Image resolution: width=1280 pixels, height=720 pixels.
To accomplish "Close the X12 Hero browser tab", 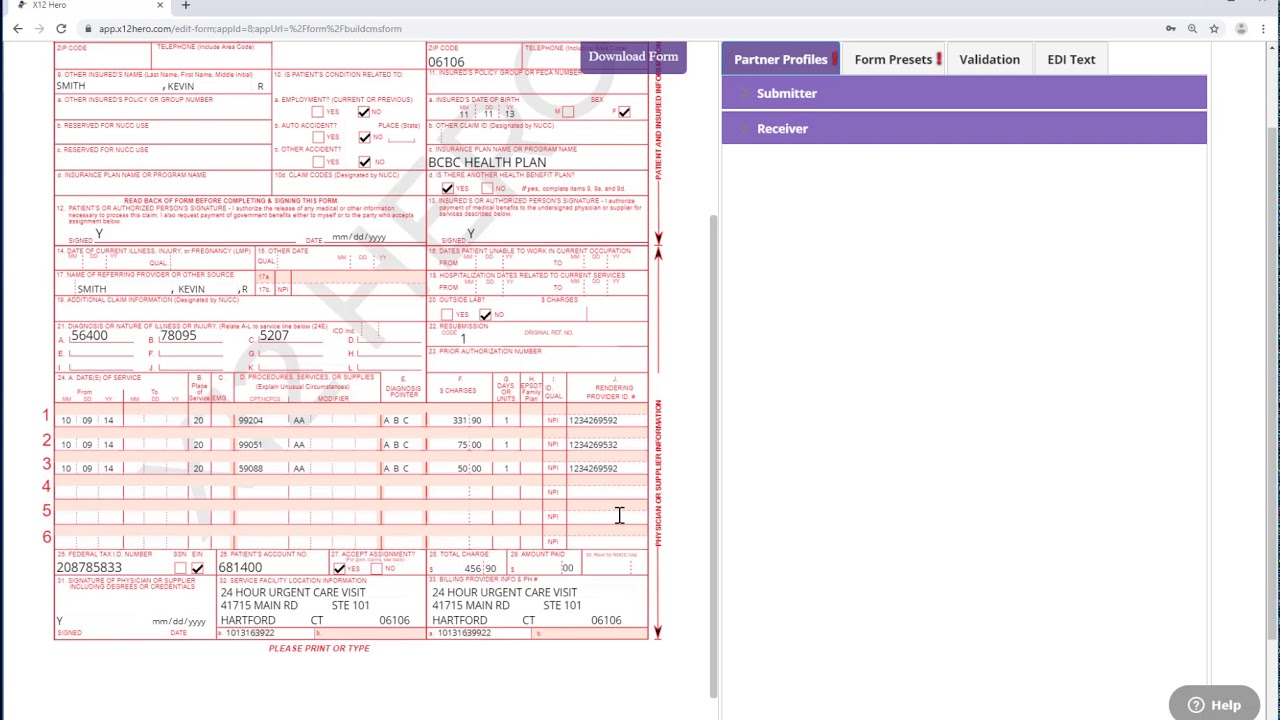I will click(x=159, y=6).
